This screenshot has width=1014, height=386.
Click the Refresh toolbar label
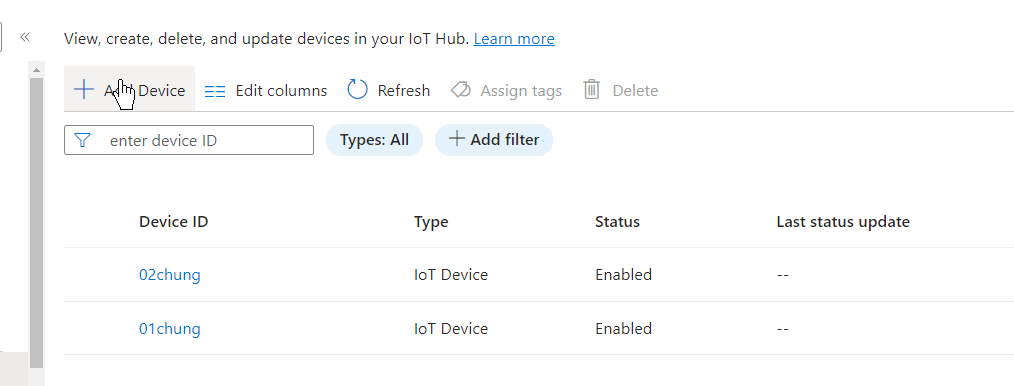(x=404, y=91)
